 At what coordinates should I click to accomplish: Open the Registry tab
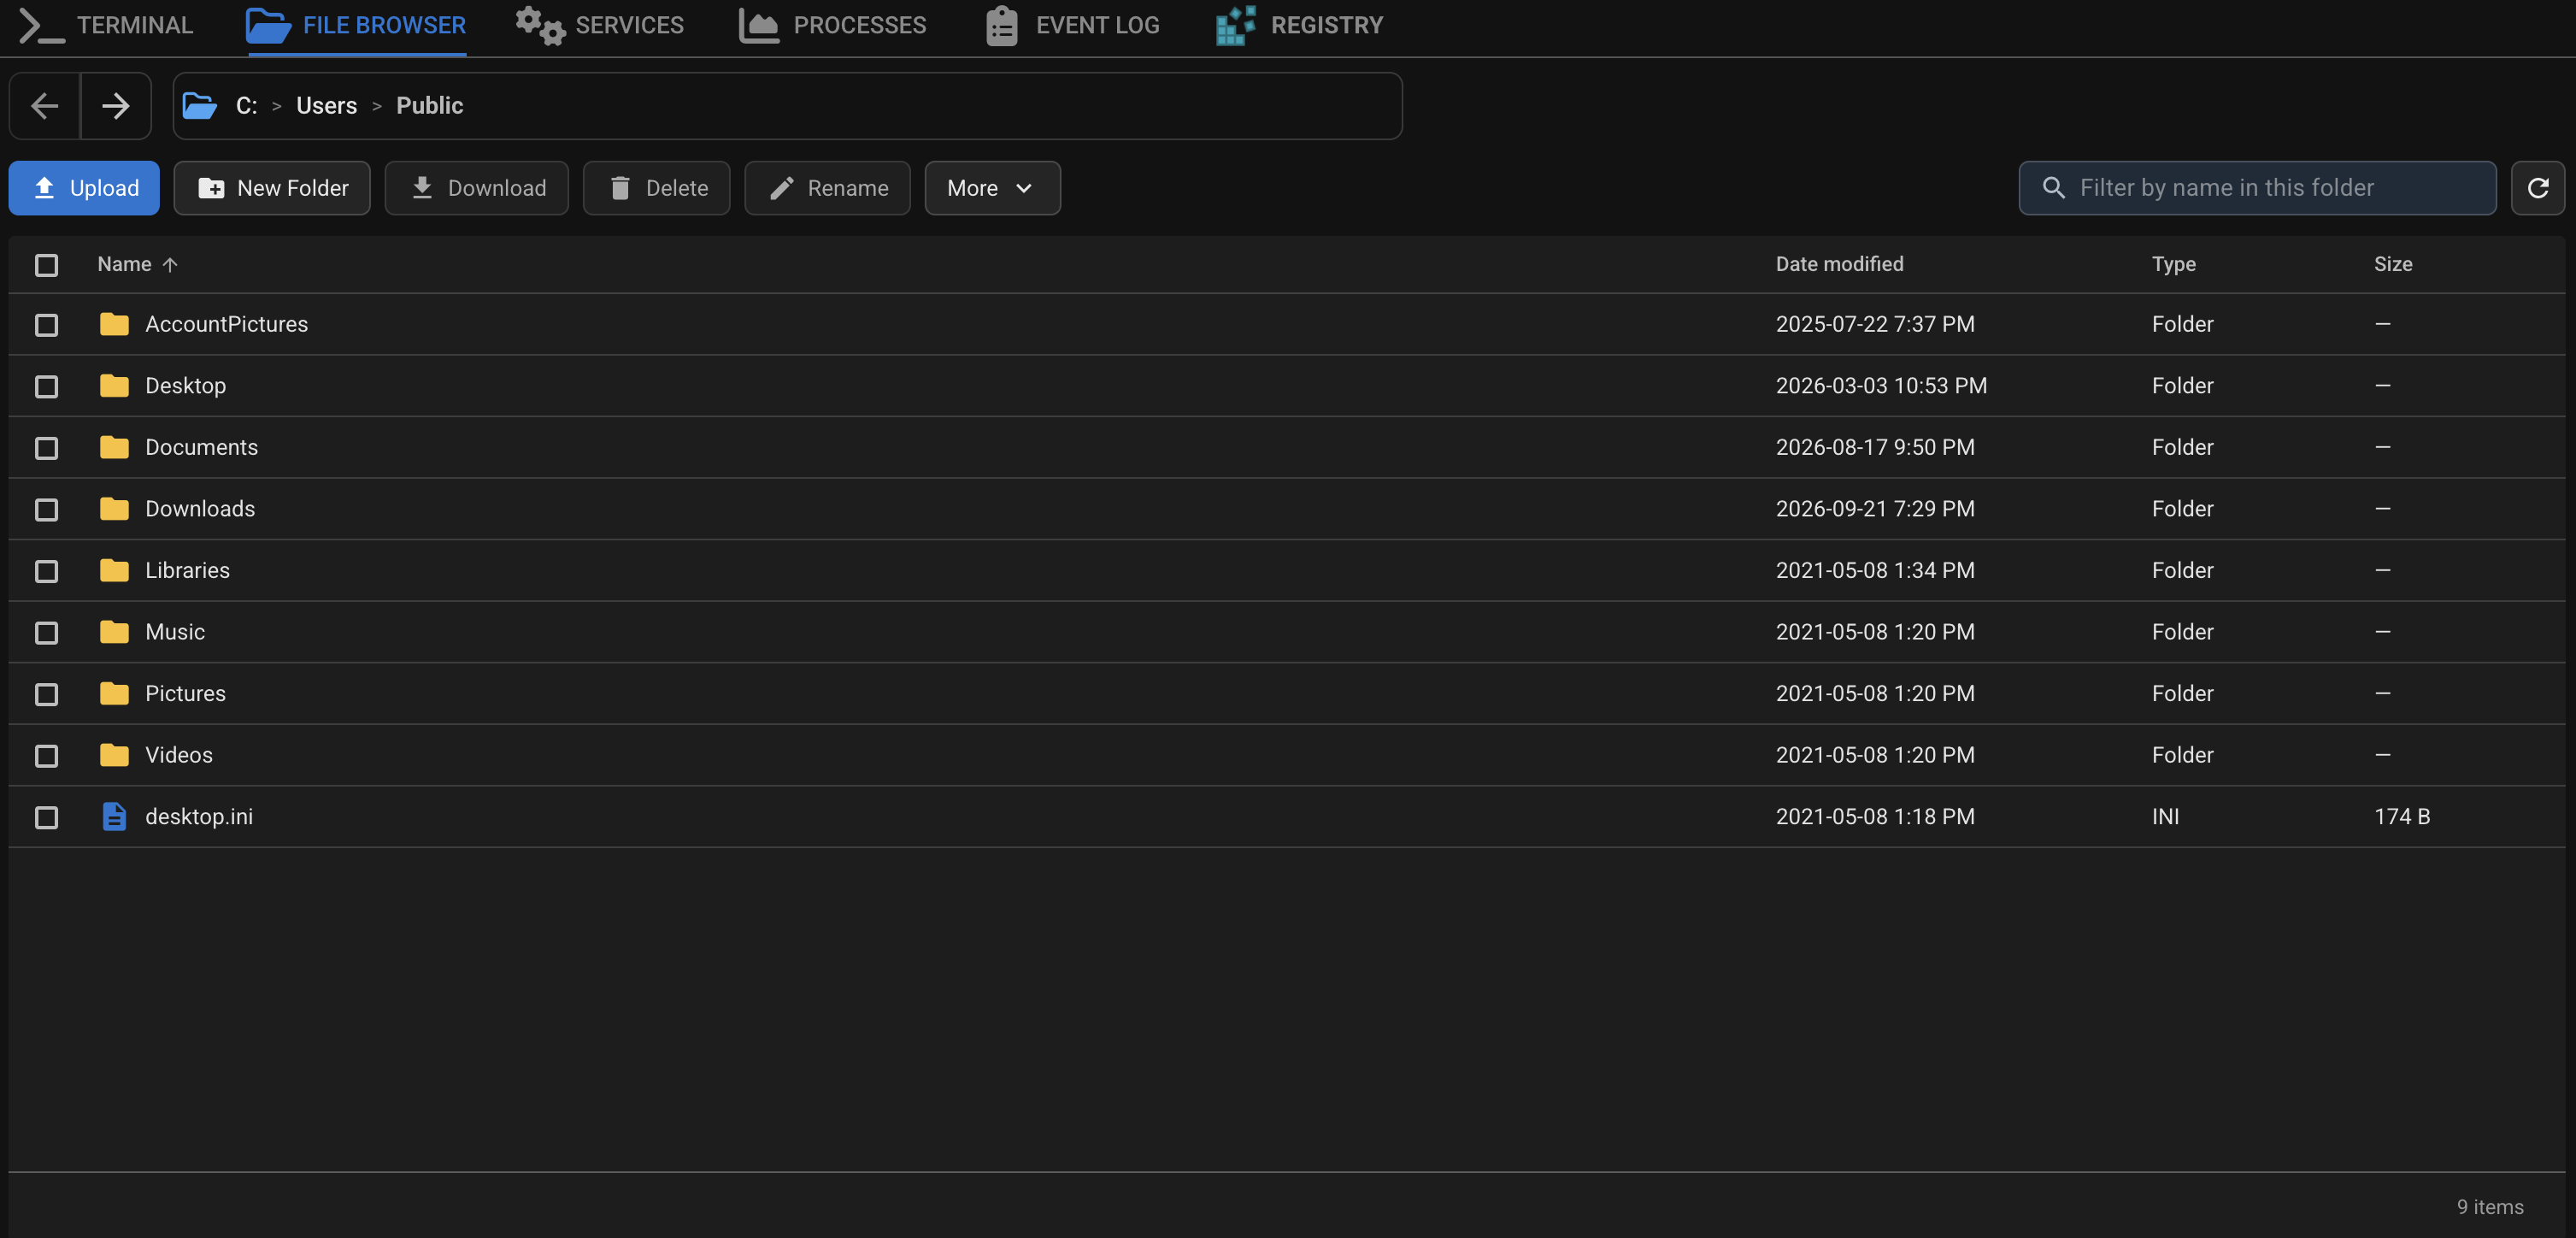[1299, 26]
